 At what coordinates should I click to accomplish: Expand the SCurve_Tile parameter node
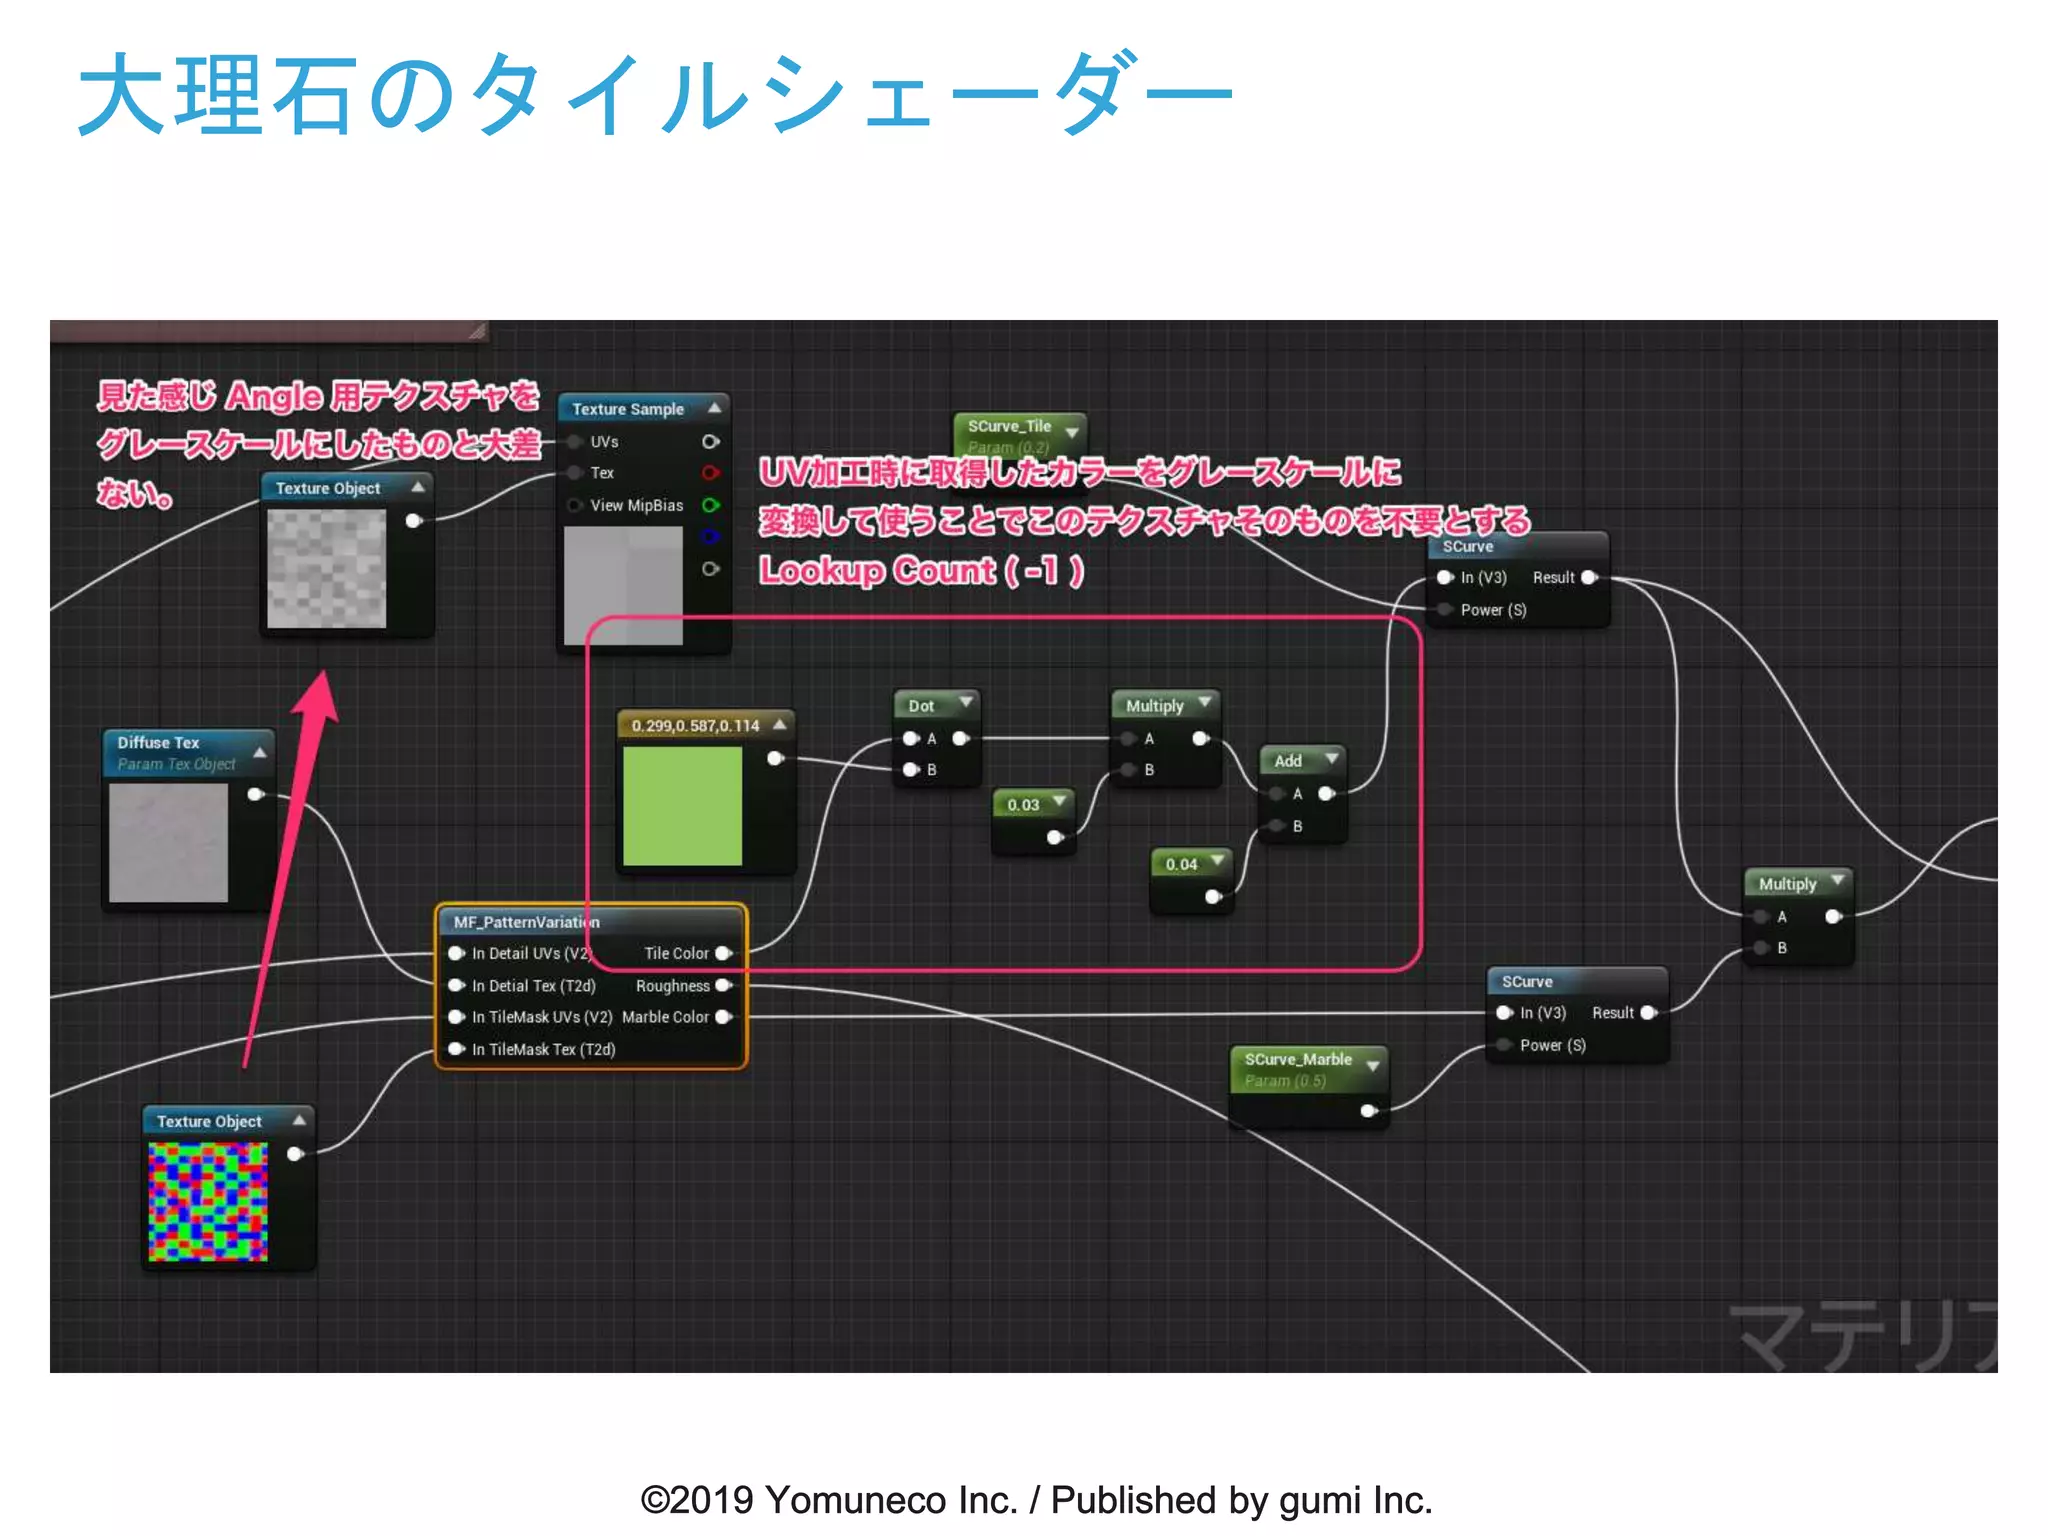point(1072,432)
